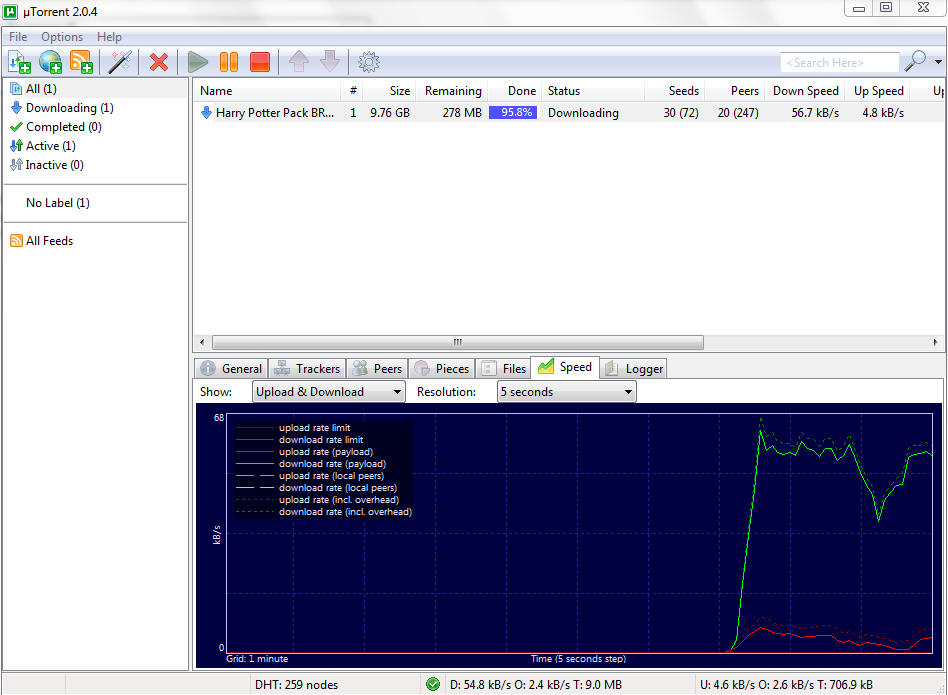
Task: Switch to the Logger tab
Action: [634, 369]
